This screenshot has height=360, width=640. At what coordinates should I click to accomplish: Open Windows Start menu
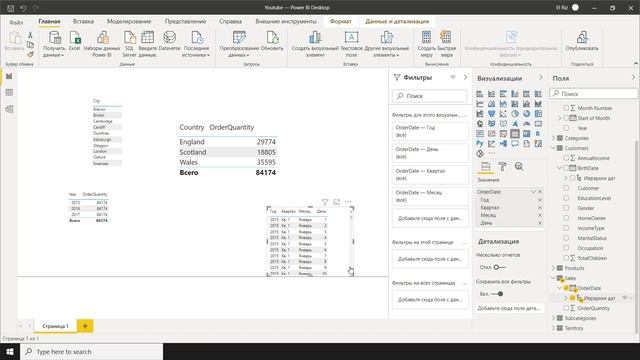coord(10,351)
